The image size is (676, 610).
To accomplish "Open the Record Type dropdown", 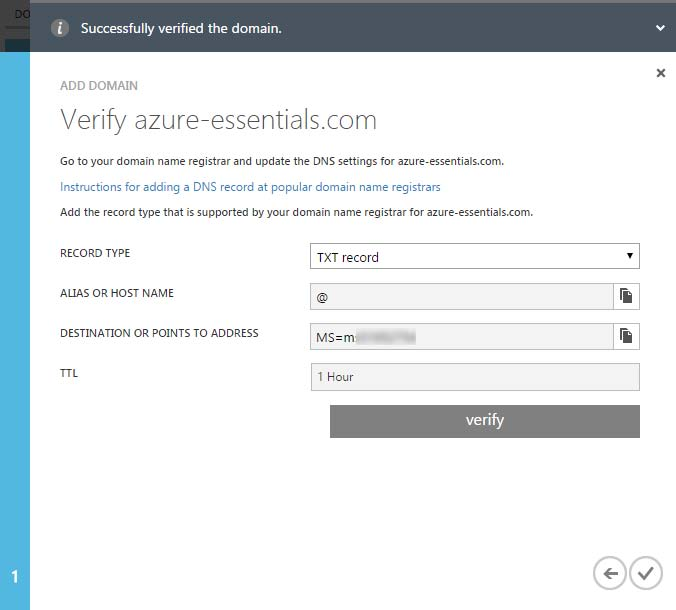I will coord(474,257).
